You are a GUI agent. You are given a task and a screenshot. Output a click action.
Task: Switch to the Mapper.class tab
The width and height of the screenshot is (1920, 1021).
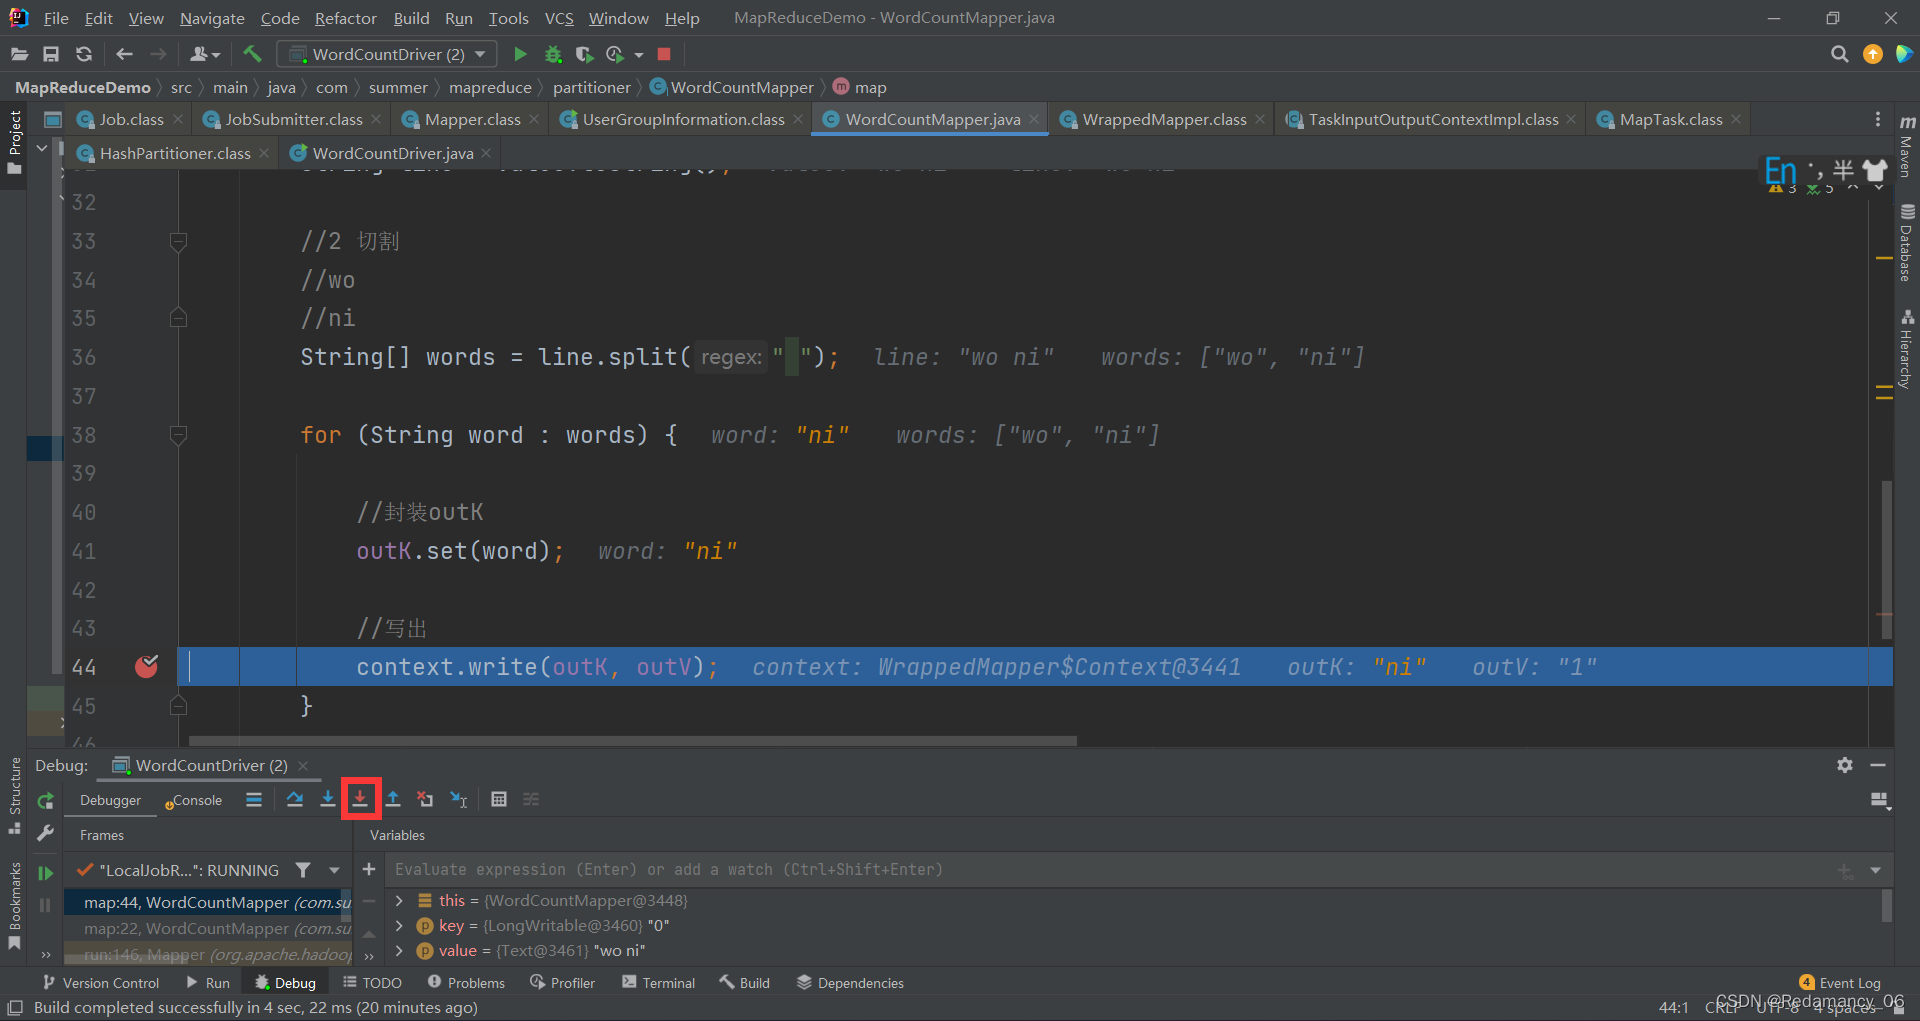471,119
